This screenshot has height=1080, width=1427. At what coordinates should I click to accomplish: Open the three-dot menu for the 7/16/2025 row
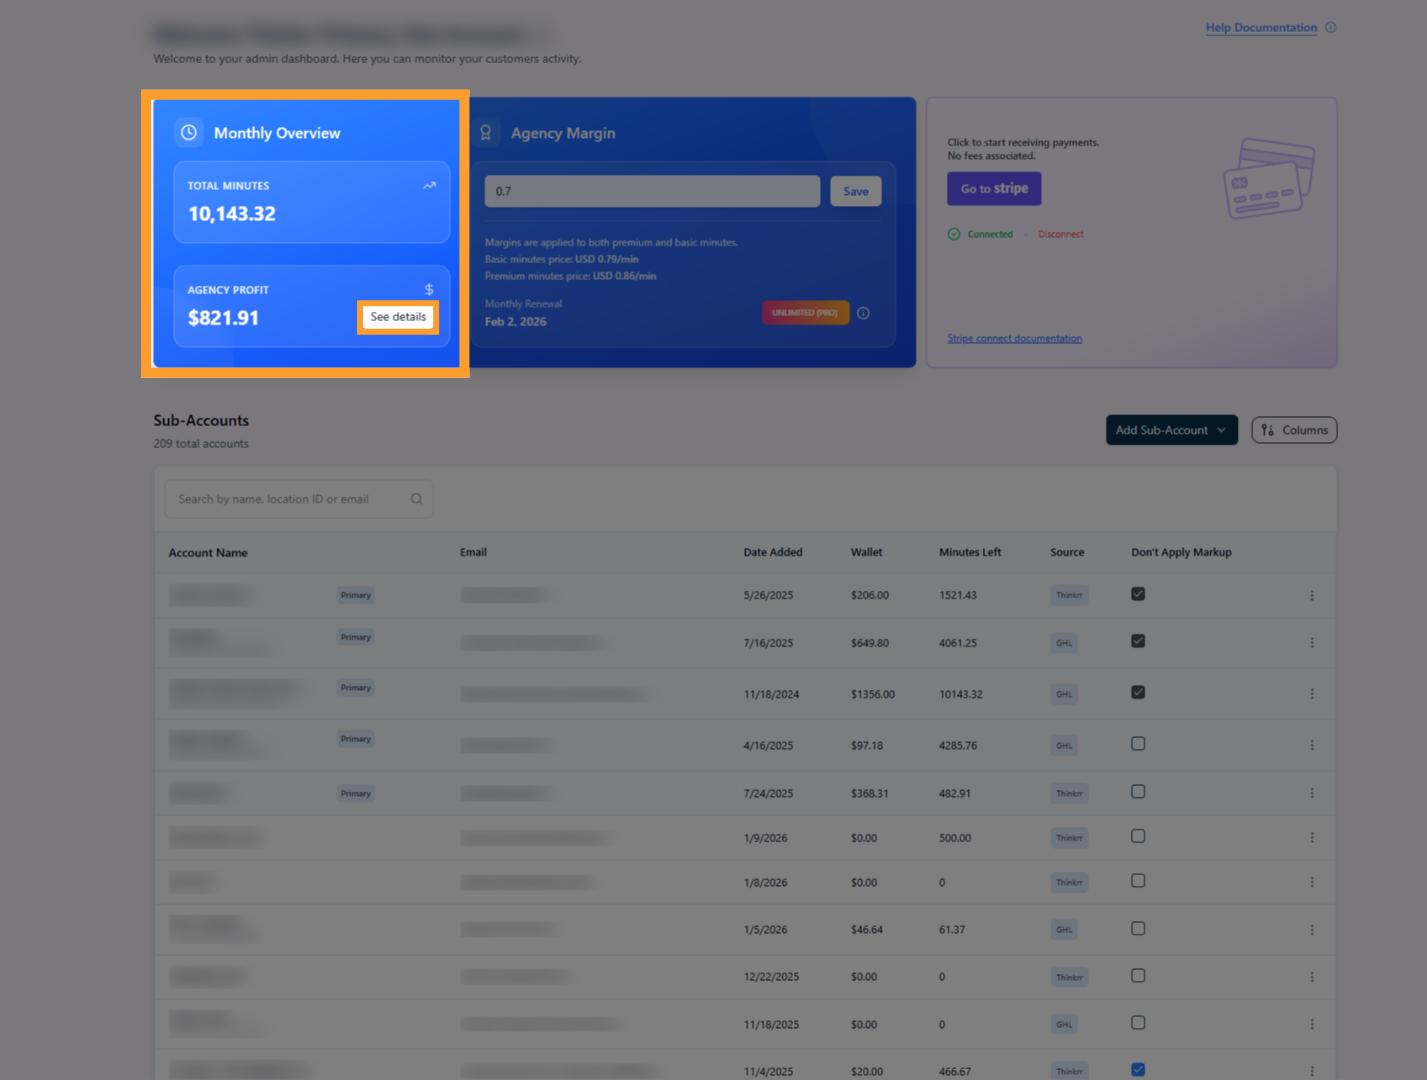(1312, 642)
